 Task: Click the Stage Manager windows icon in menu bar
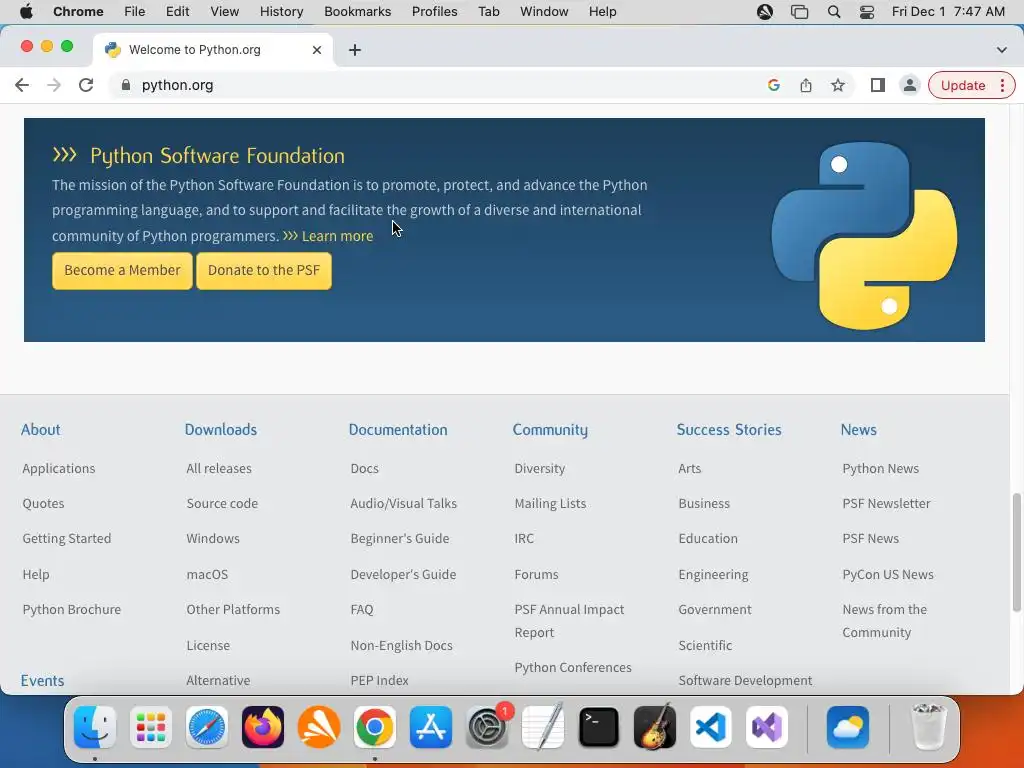point(799,12)
